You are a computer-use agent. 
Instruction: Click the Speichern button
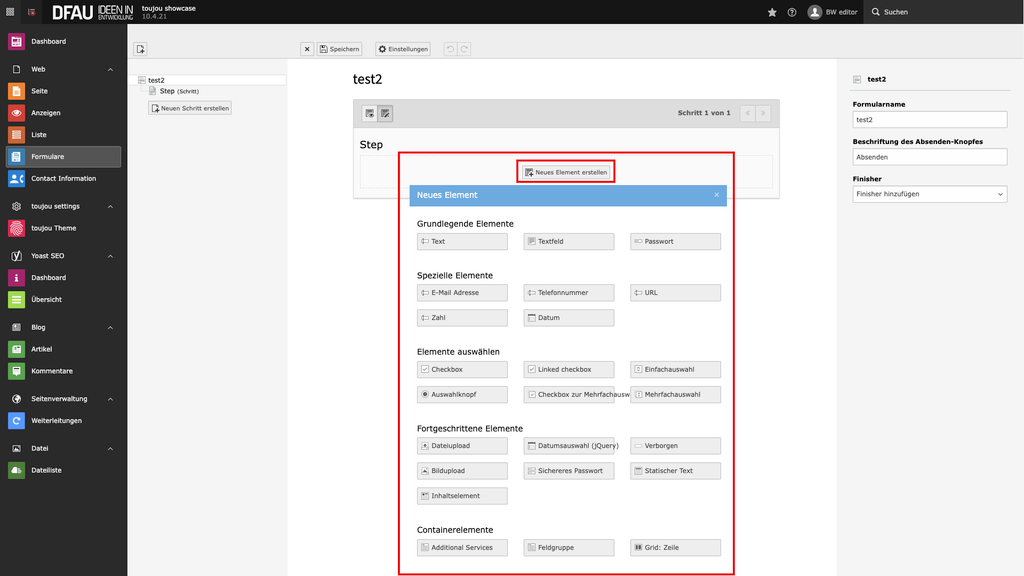pyautogui.click(x=340, y=49)
